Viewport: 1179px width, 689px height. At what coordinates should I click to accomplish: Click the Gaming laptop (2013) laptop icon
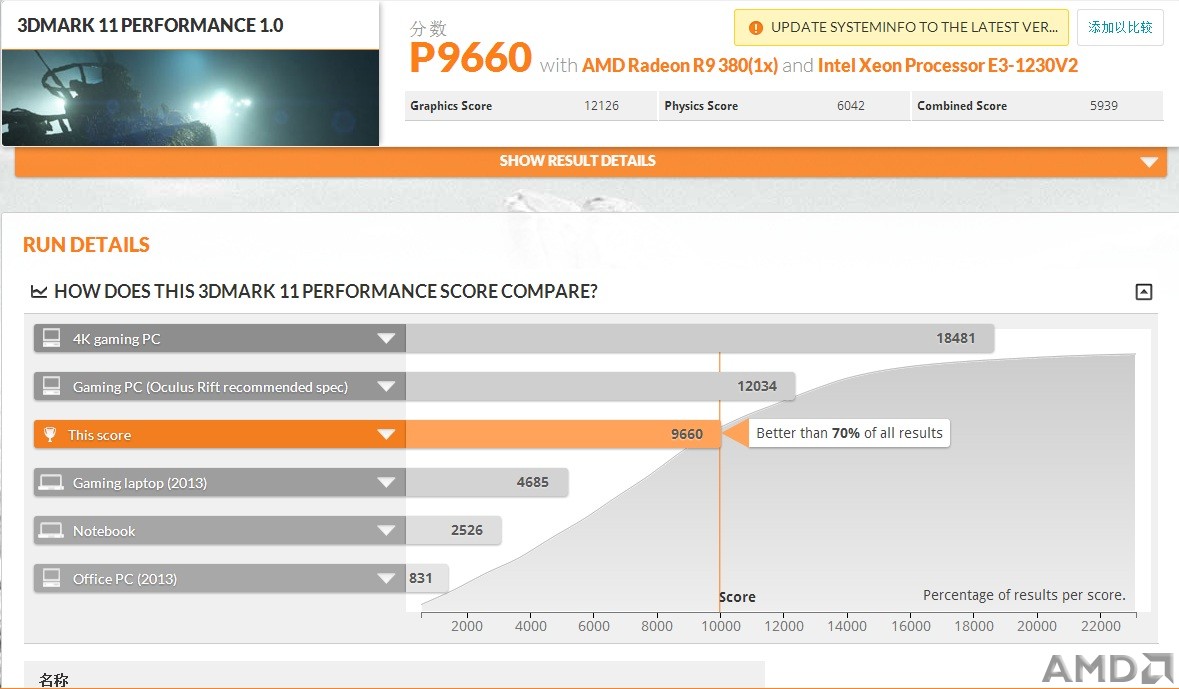[x=51, y=482]
